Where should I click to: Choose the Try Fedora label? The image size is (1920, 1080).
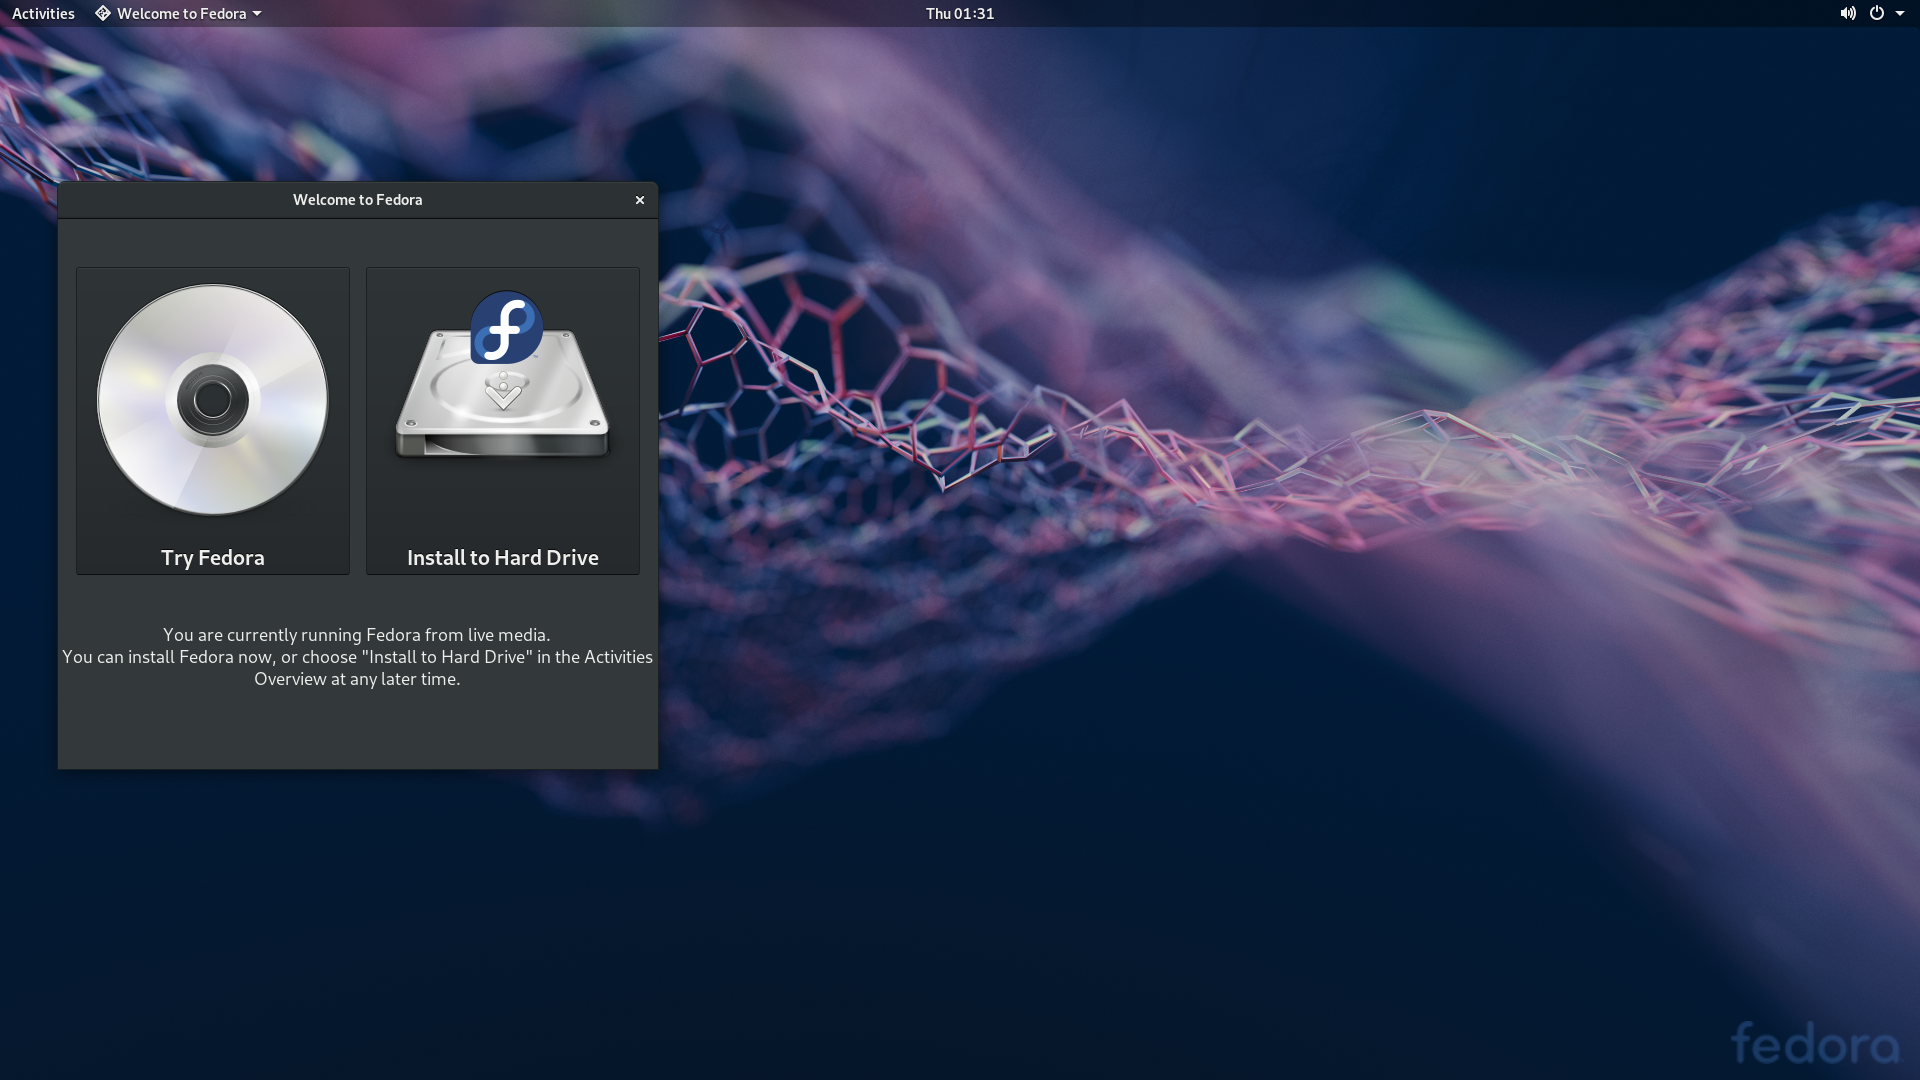213,558
